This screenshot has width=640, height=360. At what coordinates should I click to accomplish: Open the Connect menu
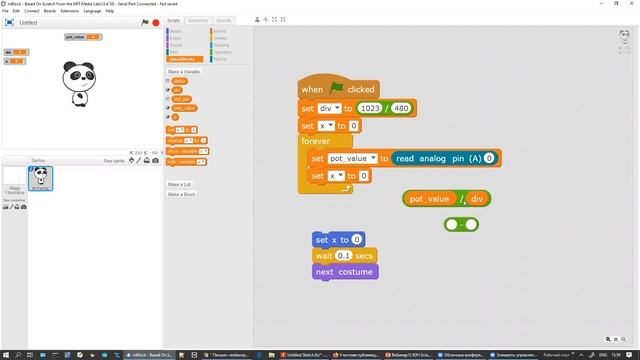click(x=31, y=11)
